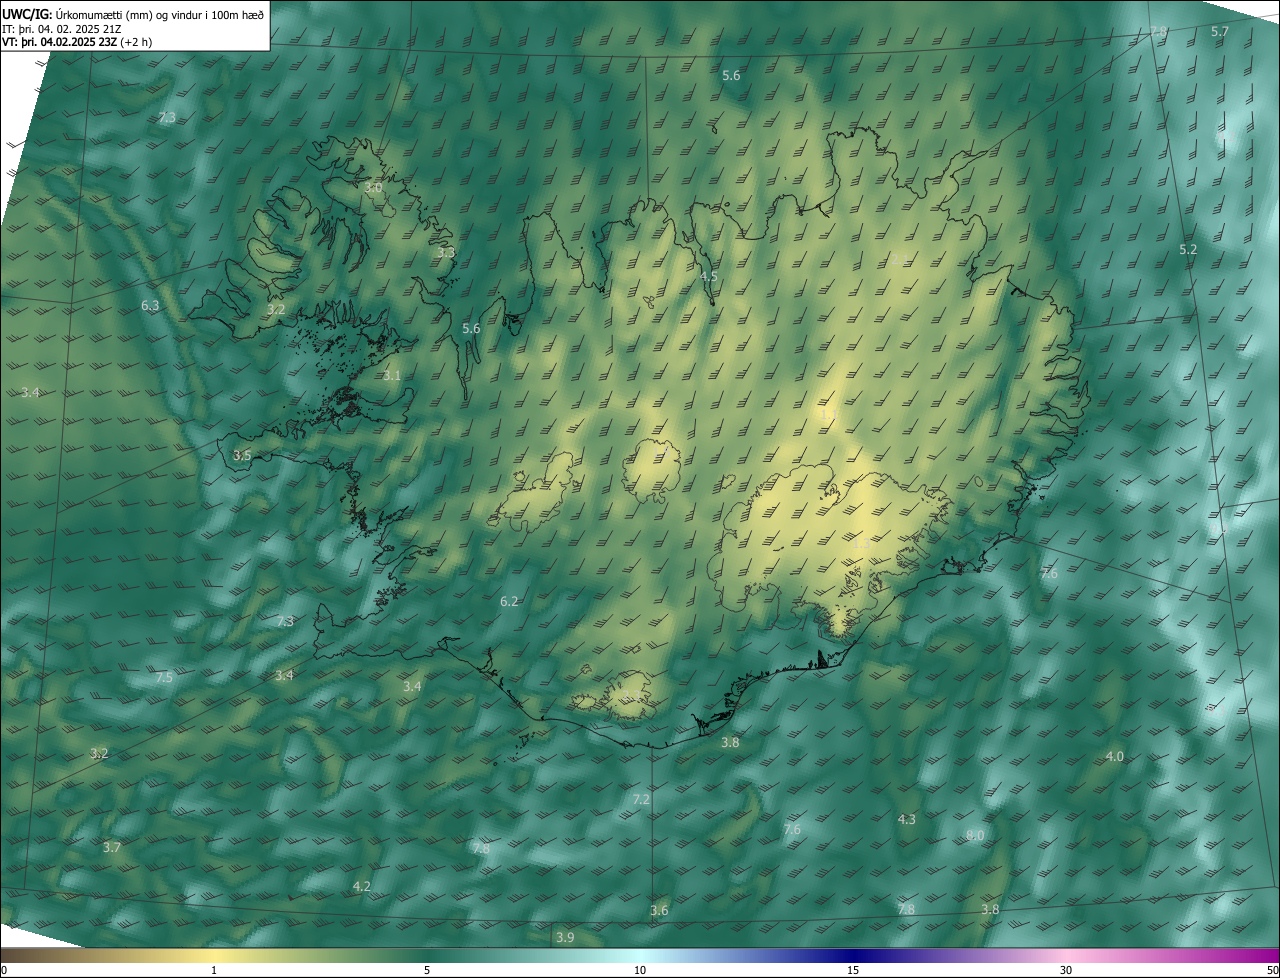Click the '0' tick on color scale
1280x978 pixels.
(4, 971)
